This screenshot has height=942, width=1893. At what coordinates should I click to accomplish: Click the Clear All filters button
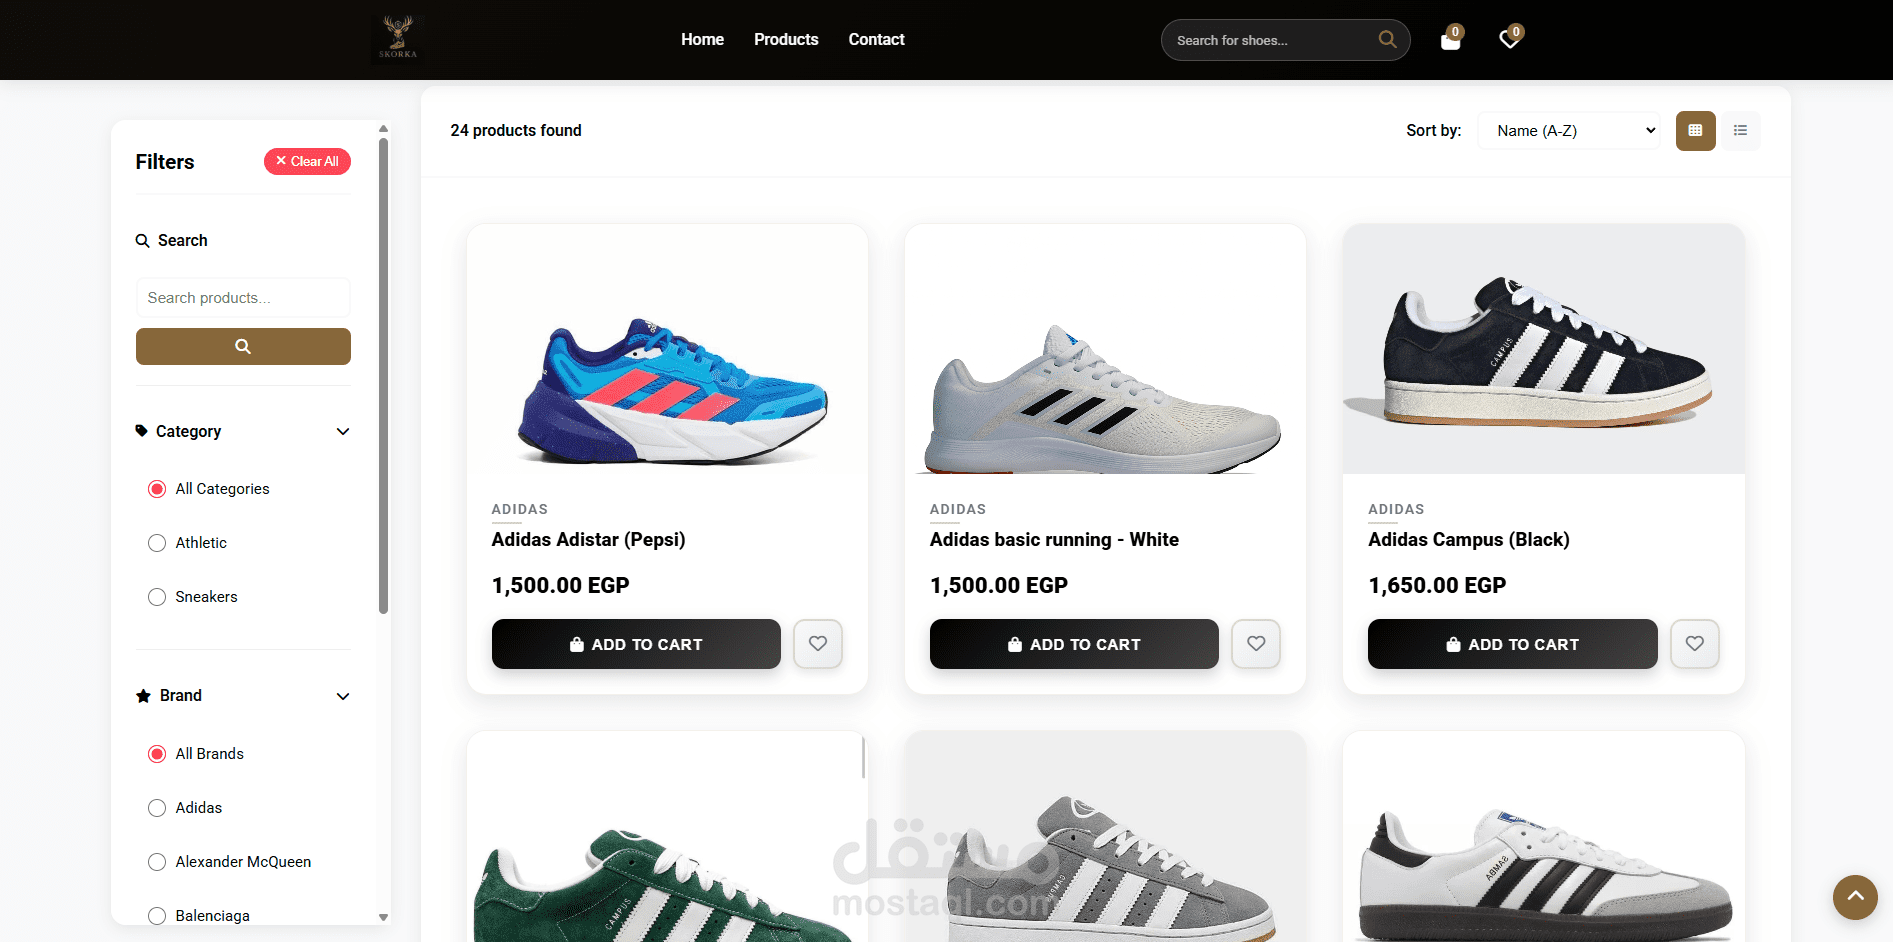tap(307, 161)
